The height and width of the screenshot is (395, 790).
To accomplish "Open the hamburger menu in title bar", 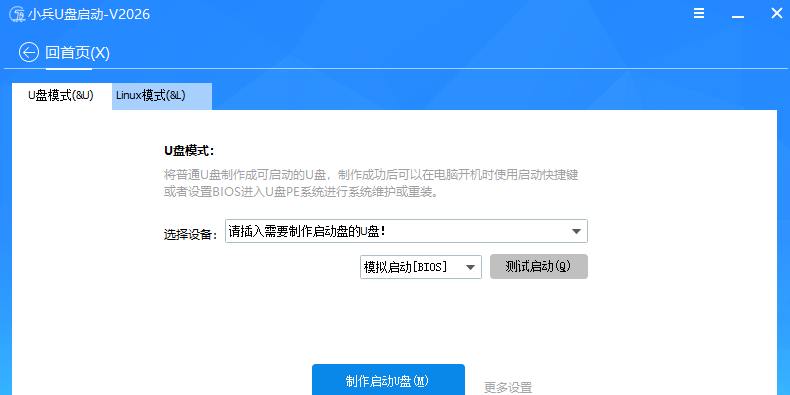I will 699,14.
